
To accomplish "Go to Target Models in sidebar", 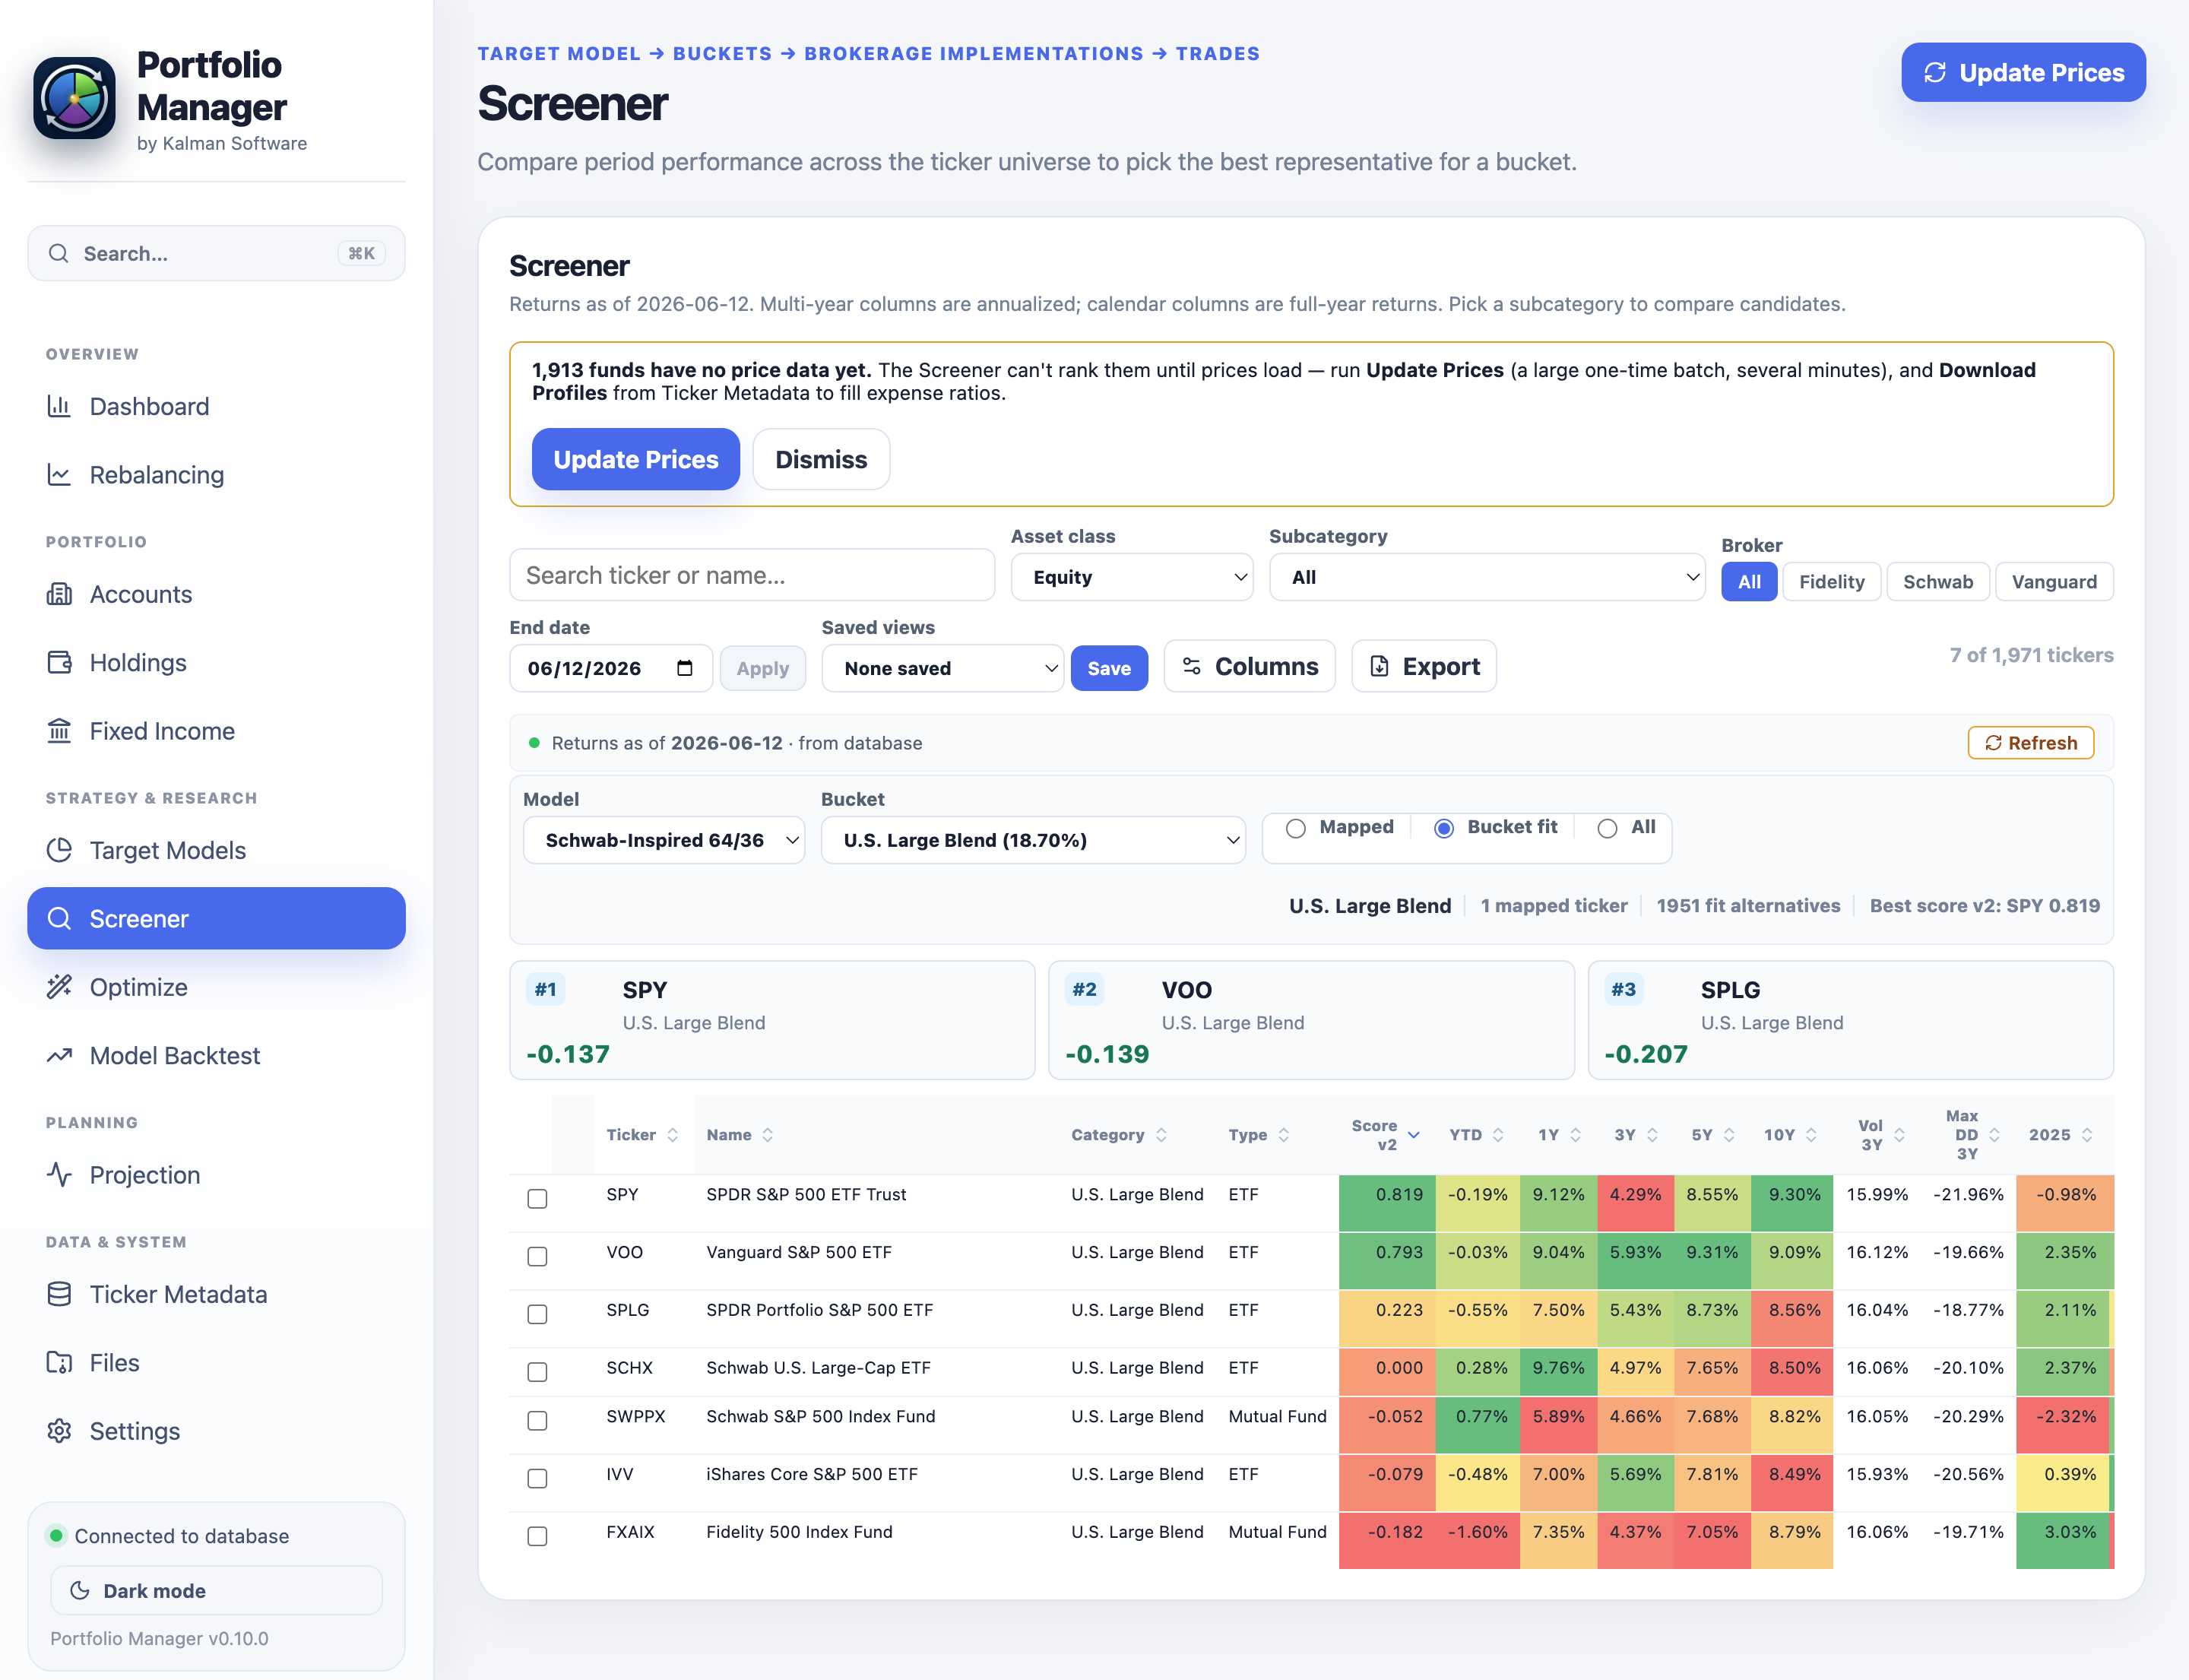I will (216, 850).
